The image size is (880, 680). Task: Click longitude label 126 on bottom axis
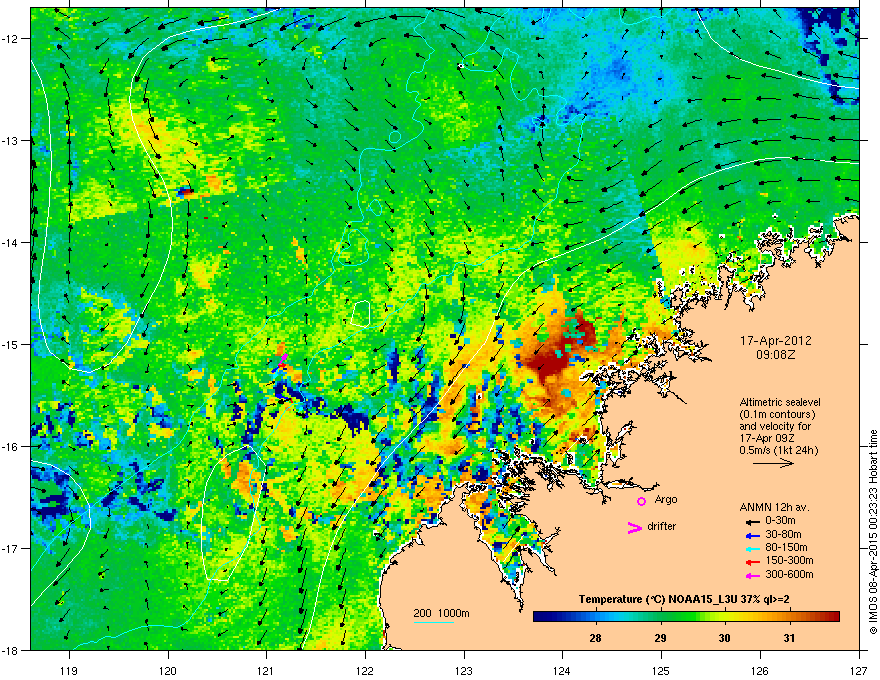(760, 671)
